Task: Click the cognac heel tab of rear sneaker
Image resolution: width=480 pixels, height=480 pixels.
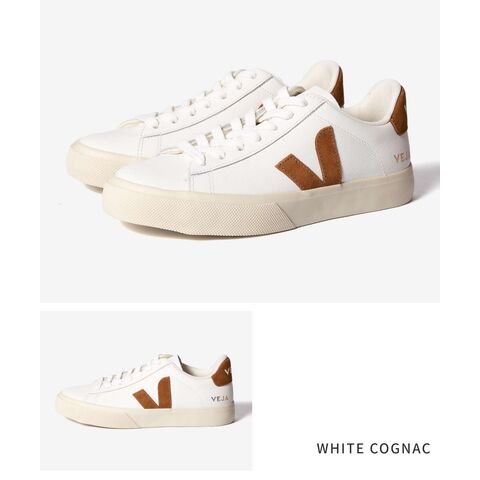Action: (338, 86)
